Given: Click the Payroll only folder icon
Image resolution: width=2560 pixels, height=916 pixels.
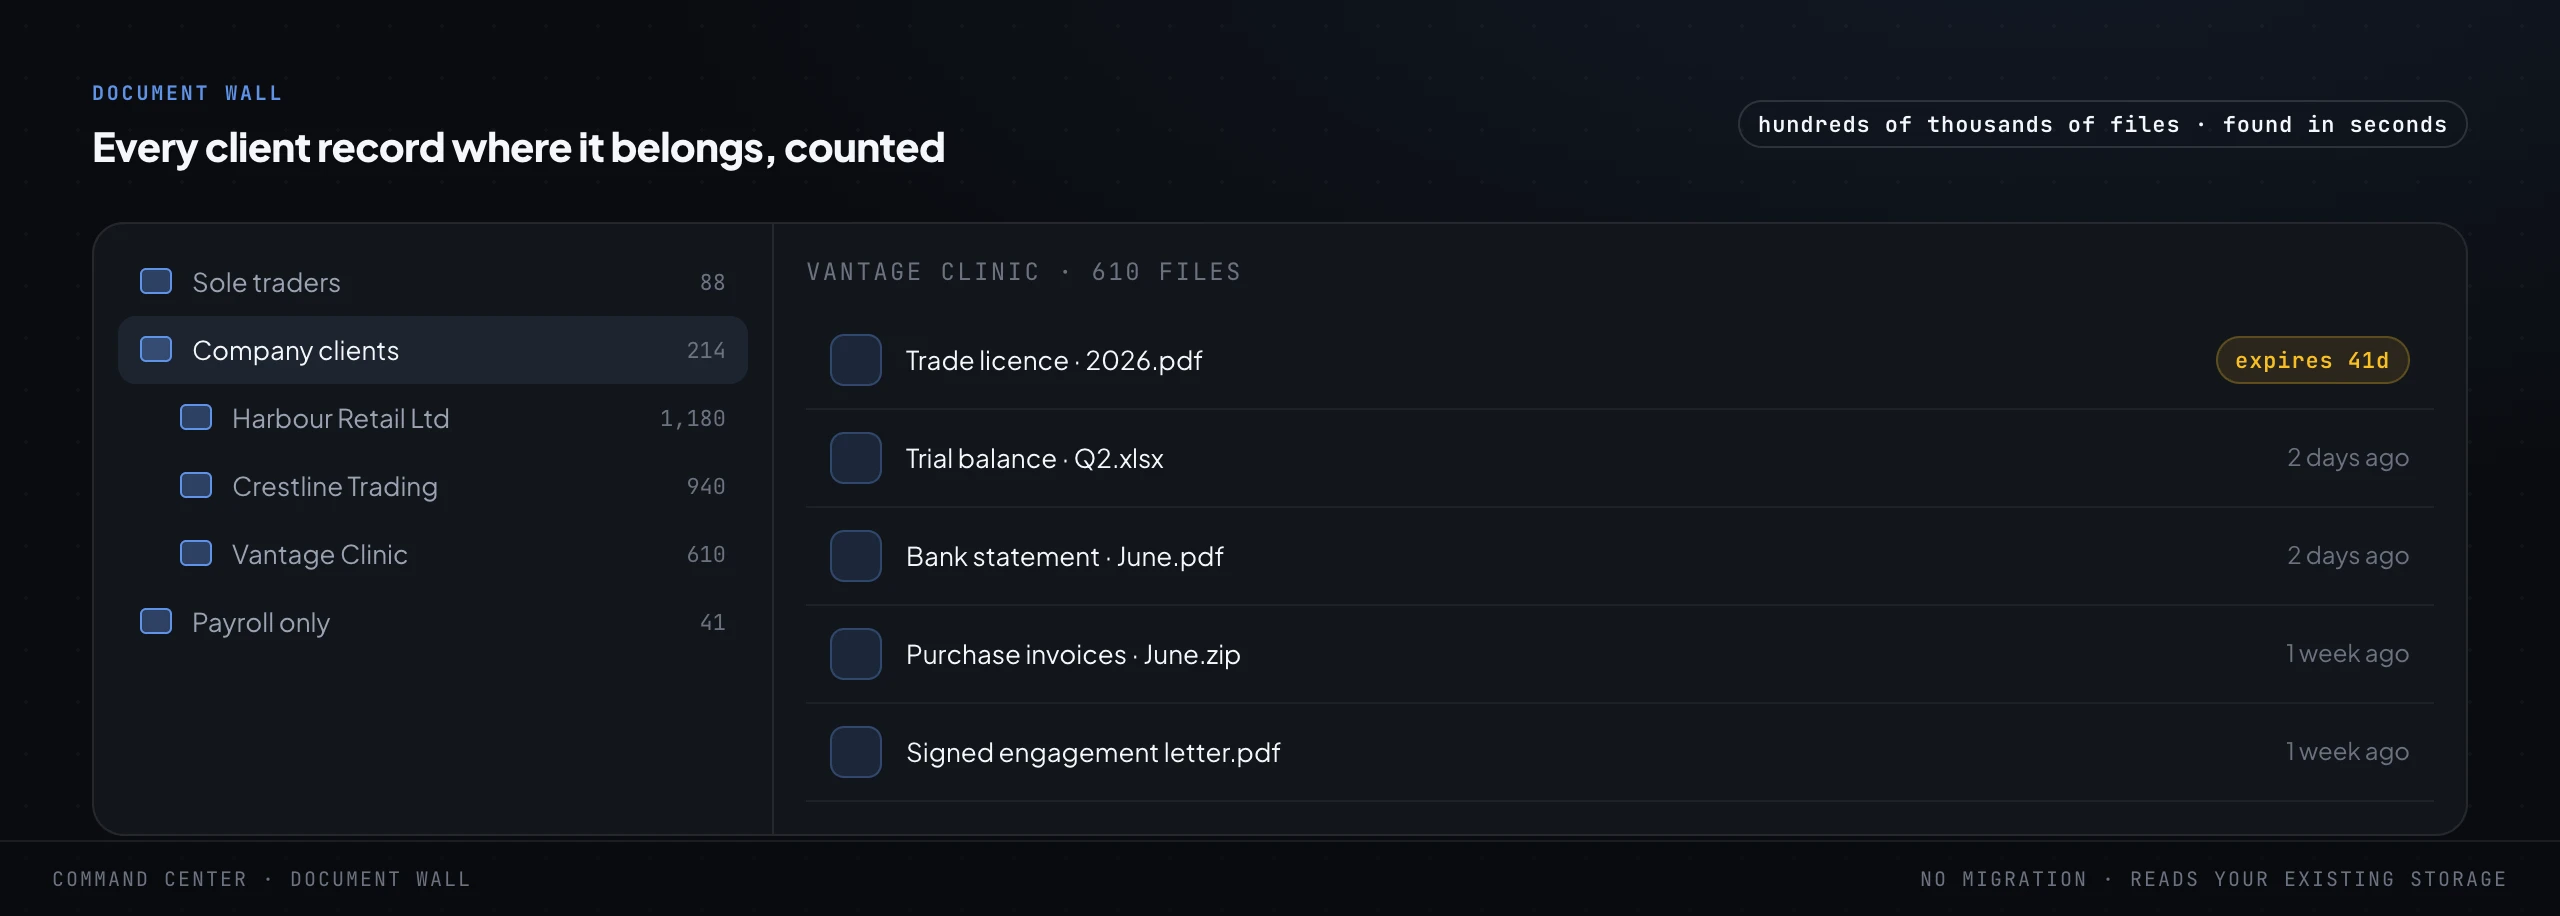Looking at the screenshot, I should point(156,621).
